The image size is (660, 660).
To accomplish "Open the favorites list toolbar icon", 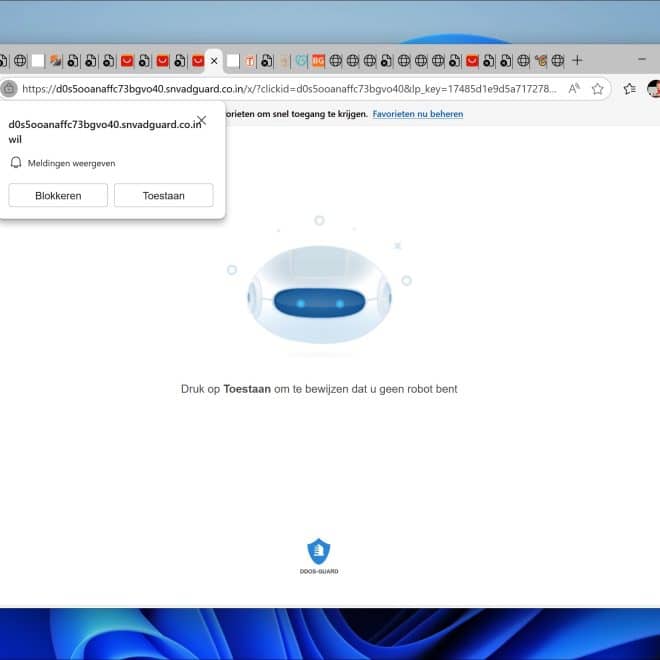I will [629, 89].
